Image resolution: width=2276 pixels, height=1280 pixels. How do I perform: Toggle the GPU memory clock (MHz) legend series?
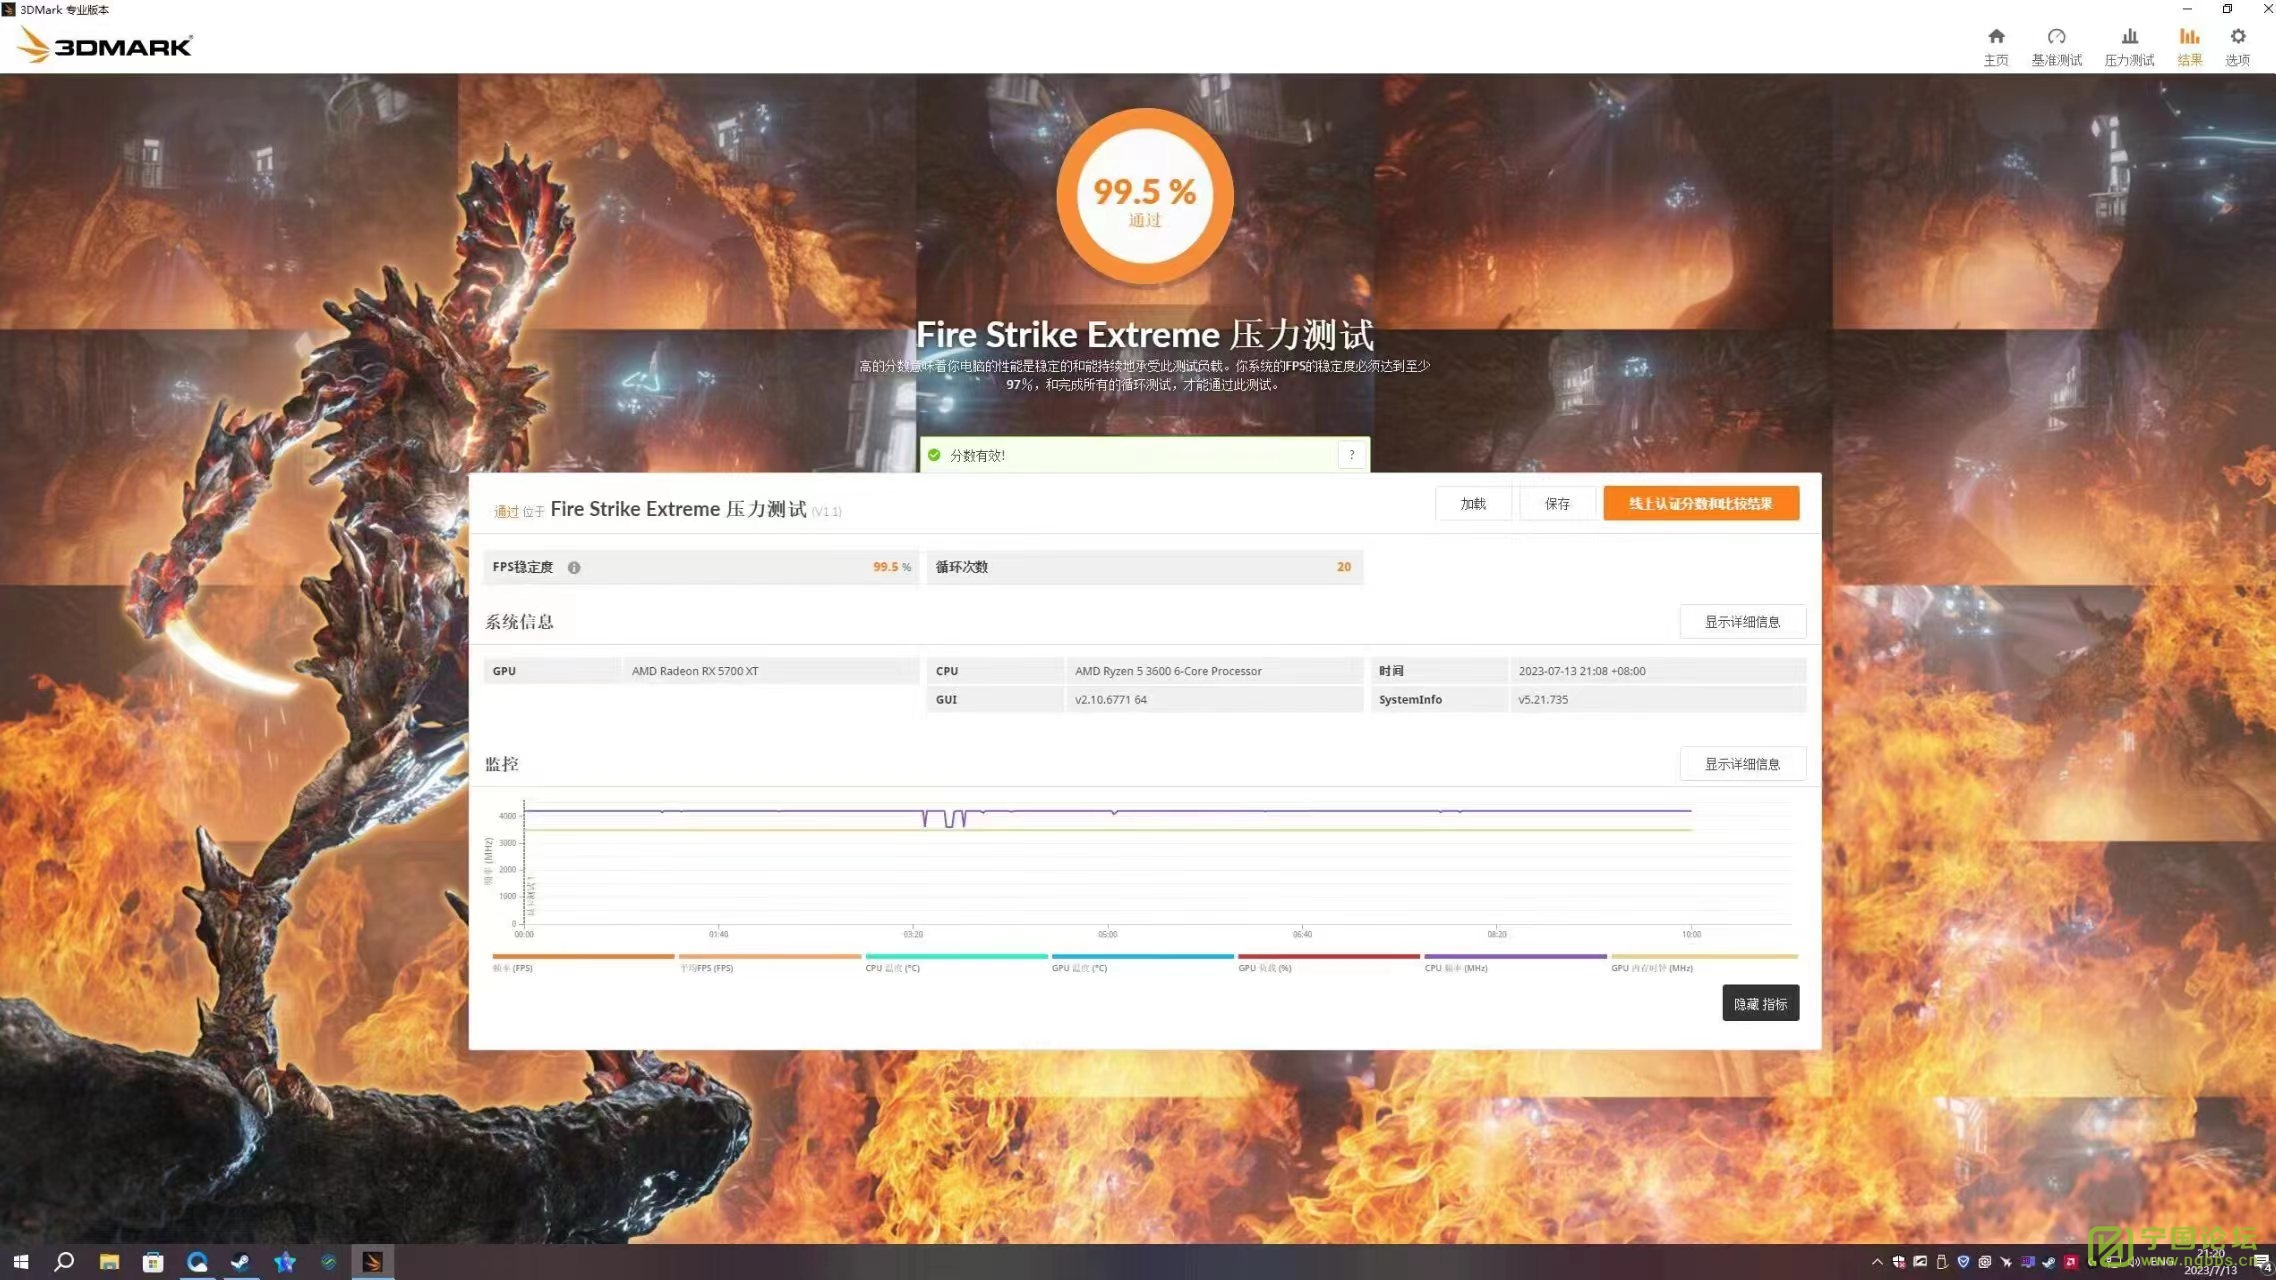point(1704,962)
